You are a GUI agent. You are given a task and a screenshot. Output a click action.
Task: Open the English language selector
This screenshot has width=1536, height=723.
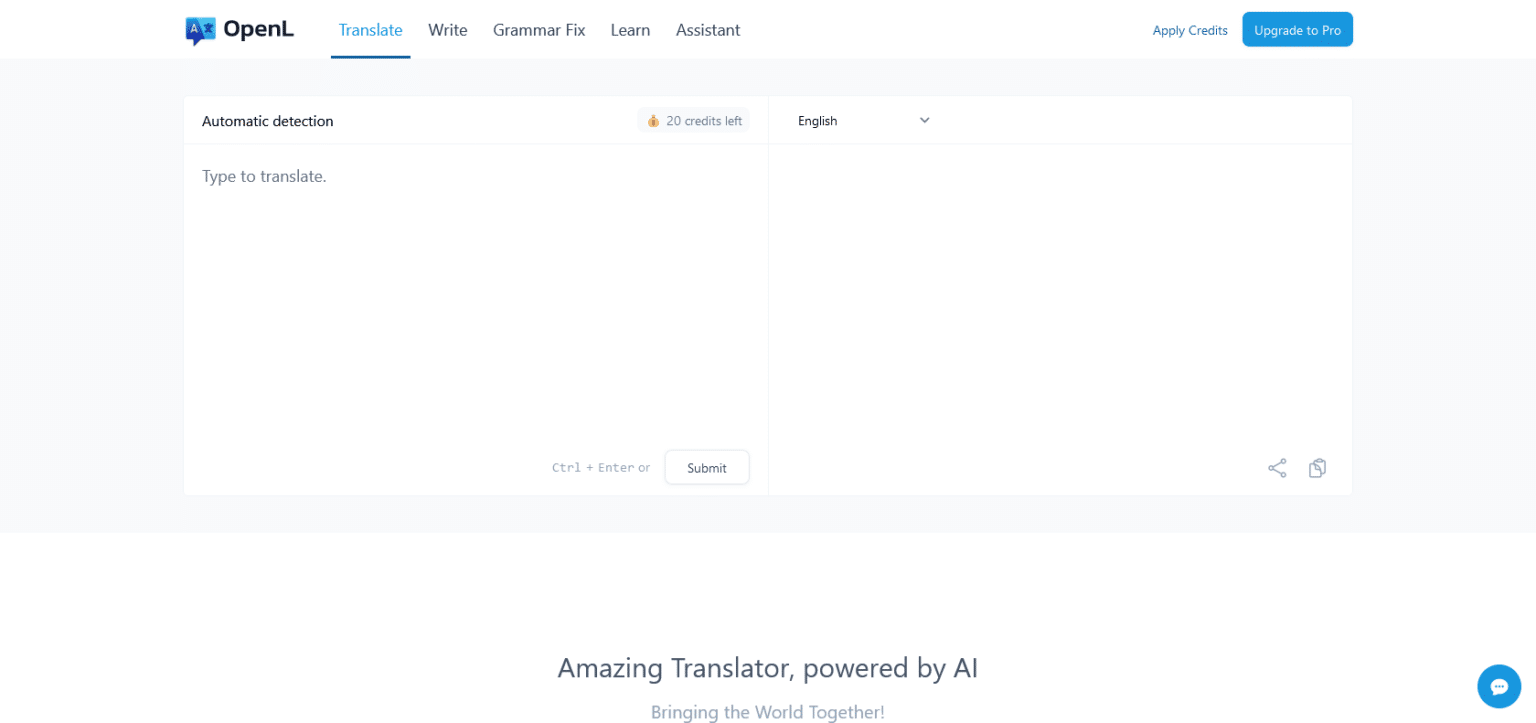coord(860,120)
